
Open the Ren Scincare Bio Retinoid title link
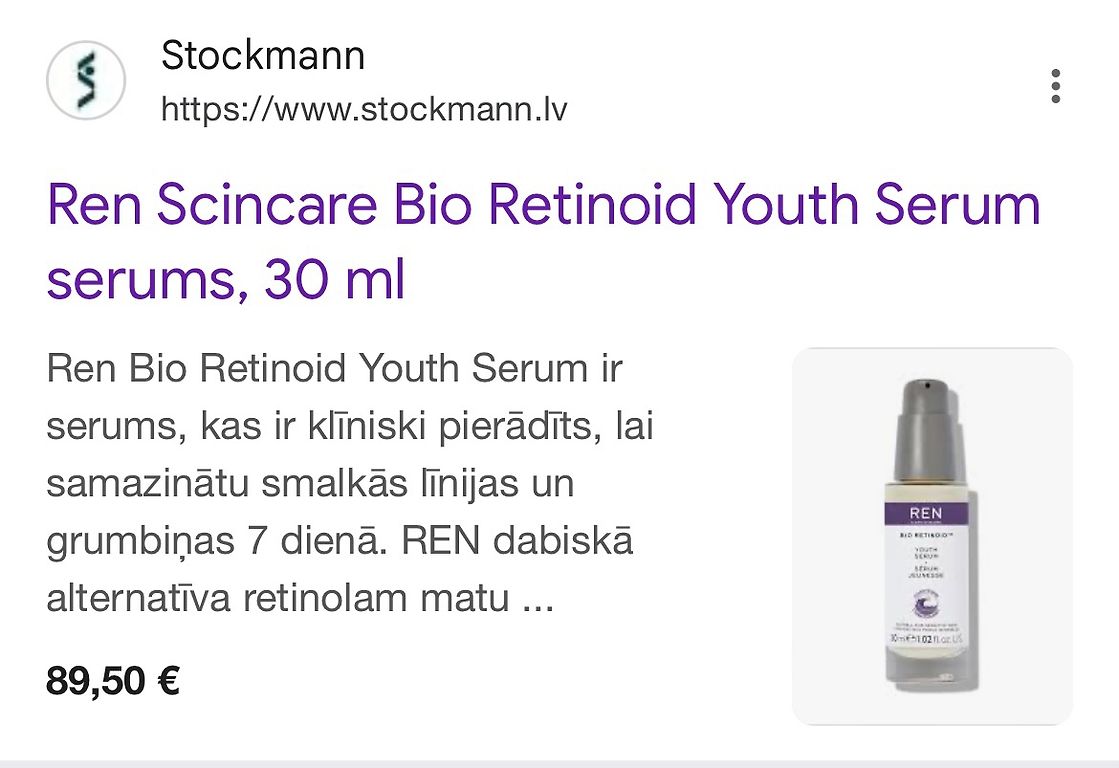[544, 241]
